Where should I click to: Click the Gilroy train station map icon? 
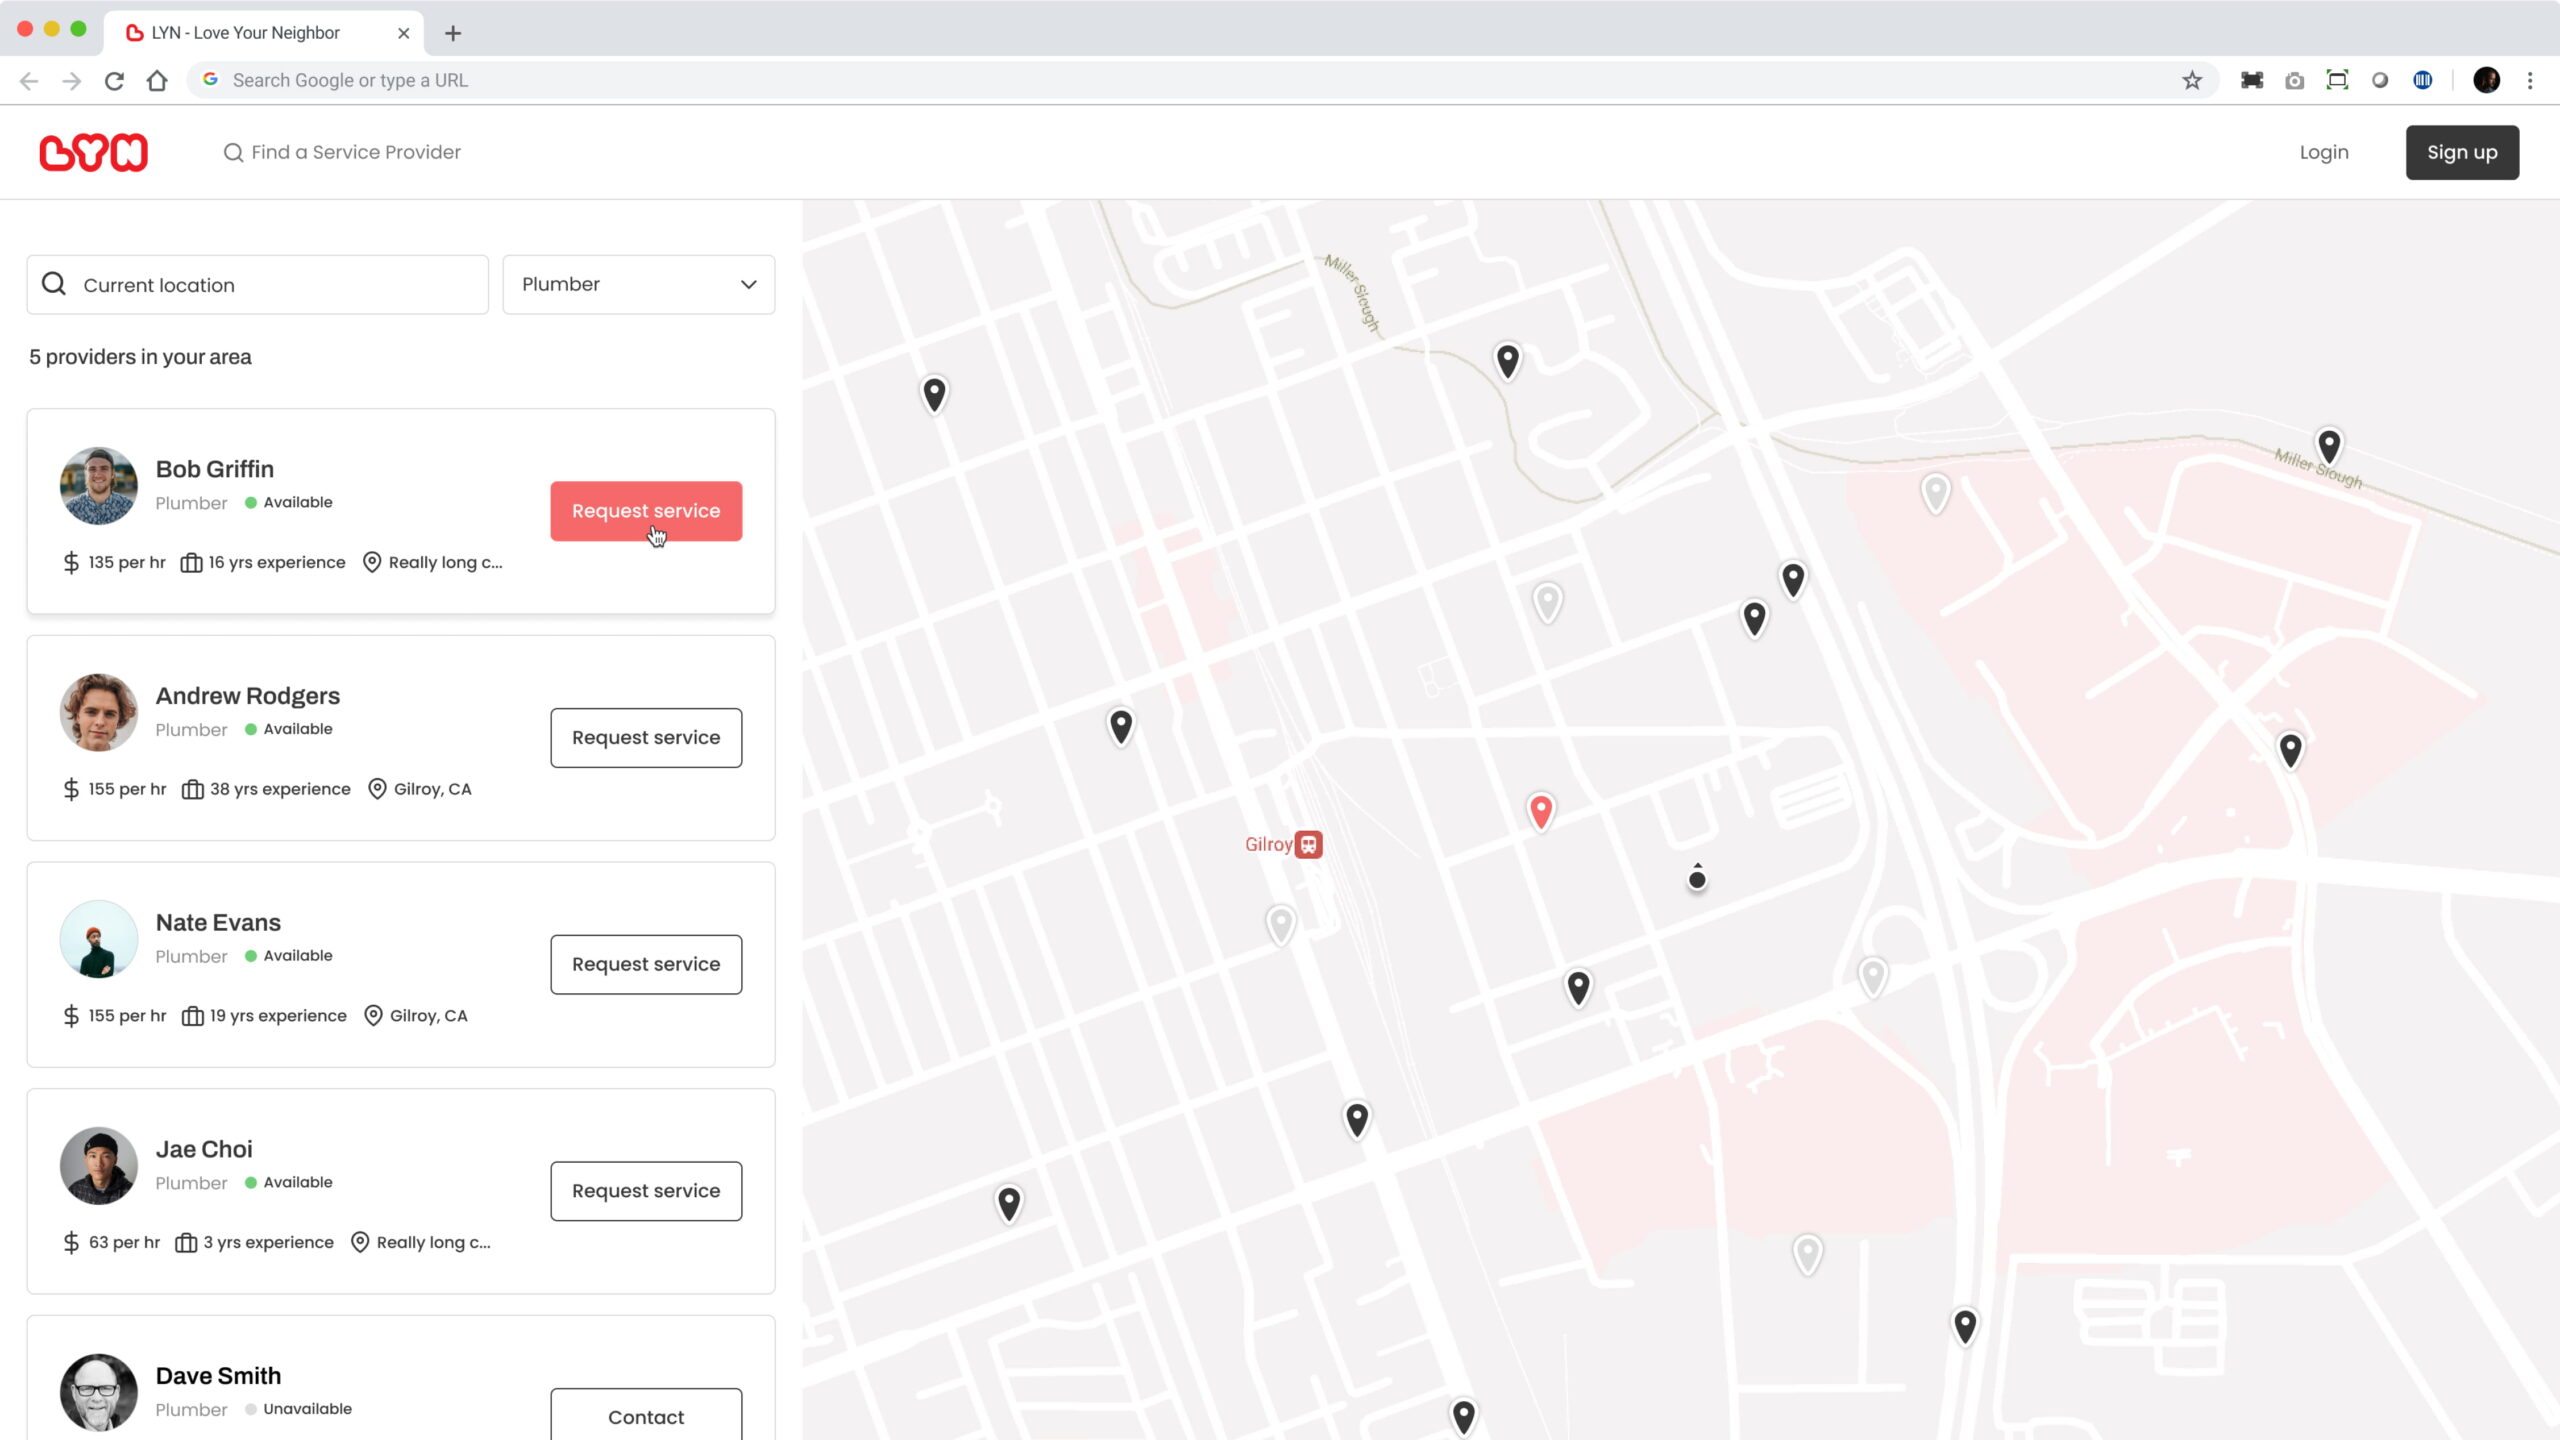click(1308, 844)
